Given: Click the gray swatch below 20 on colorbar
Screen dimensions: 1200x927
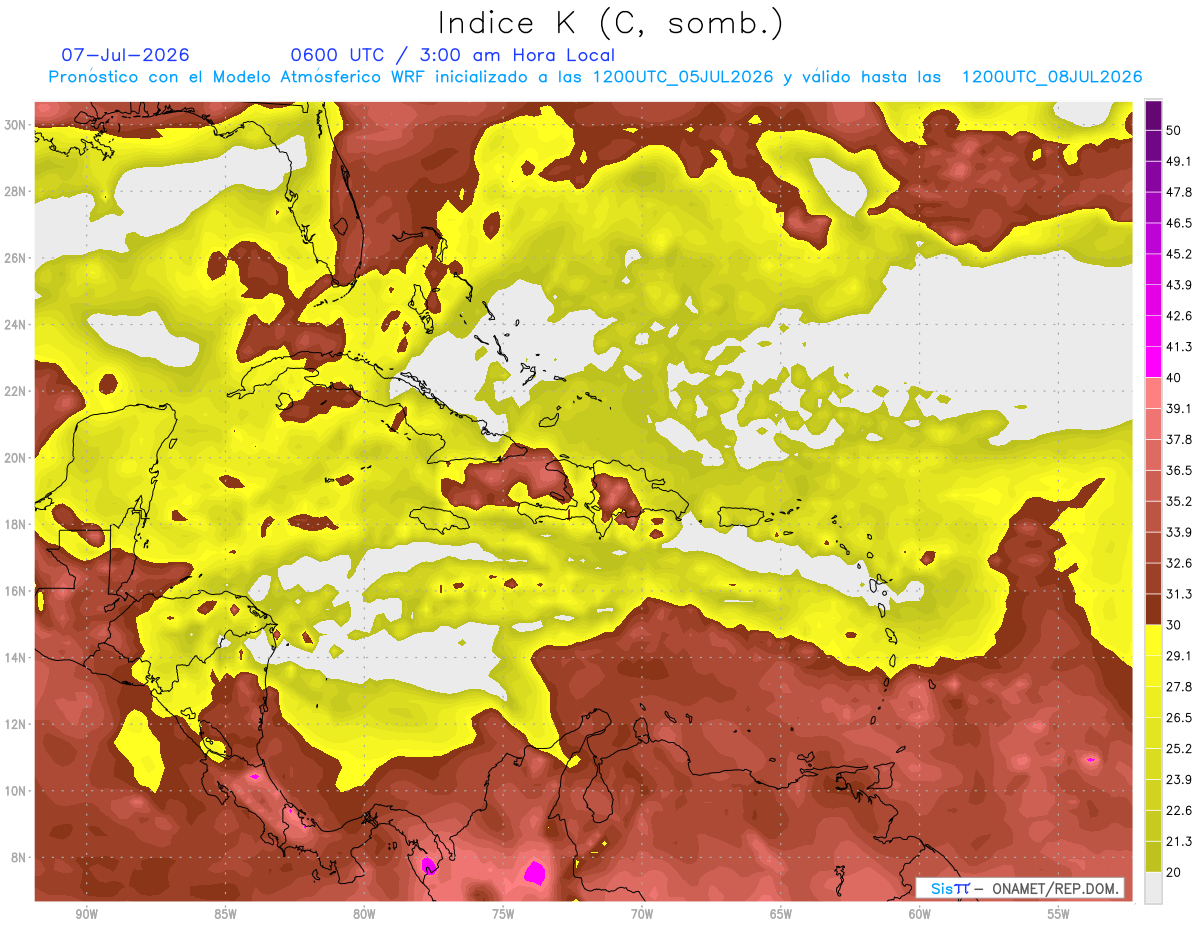Looking at the screenshot, I should tap(1153, 888).
